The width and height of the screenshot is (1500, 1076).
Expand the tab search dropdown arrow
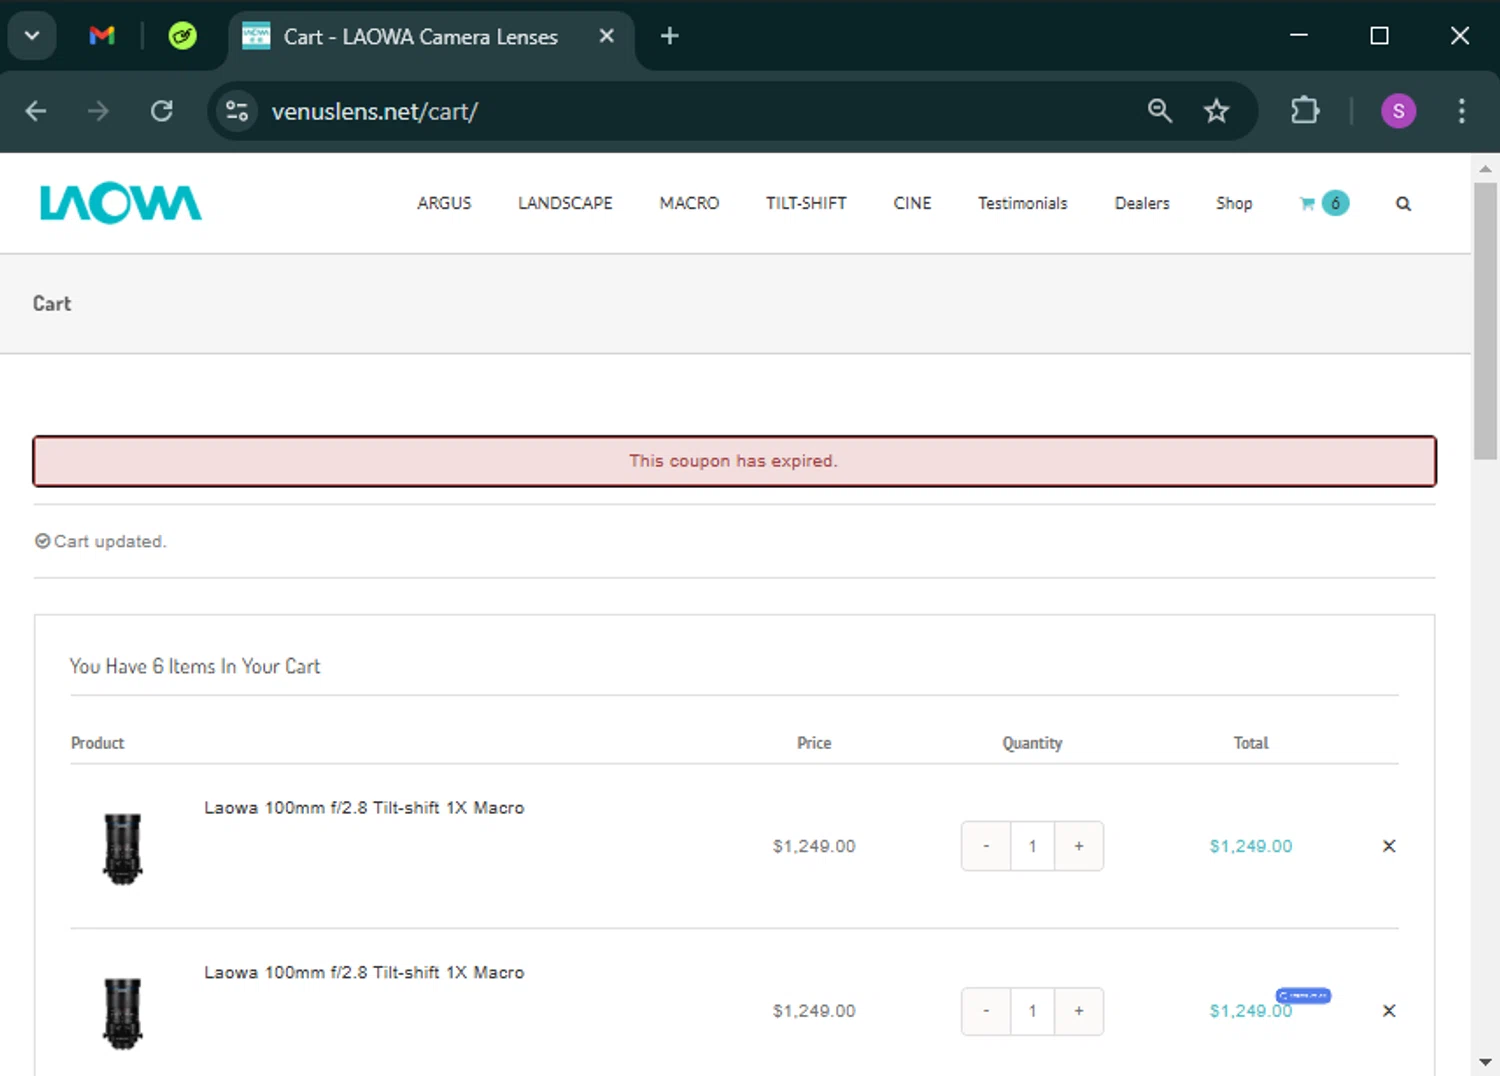pyautogui.click(x=32, y=36)
